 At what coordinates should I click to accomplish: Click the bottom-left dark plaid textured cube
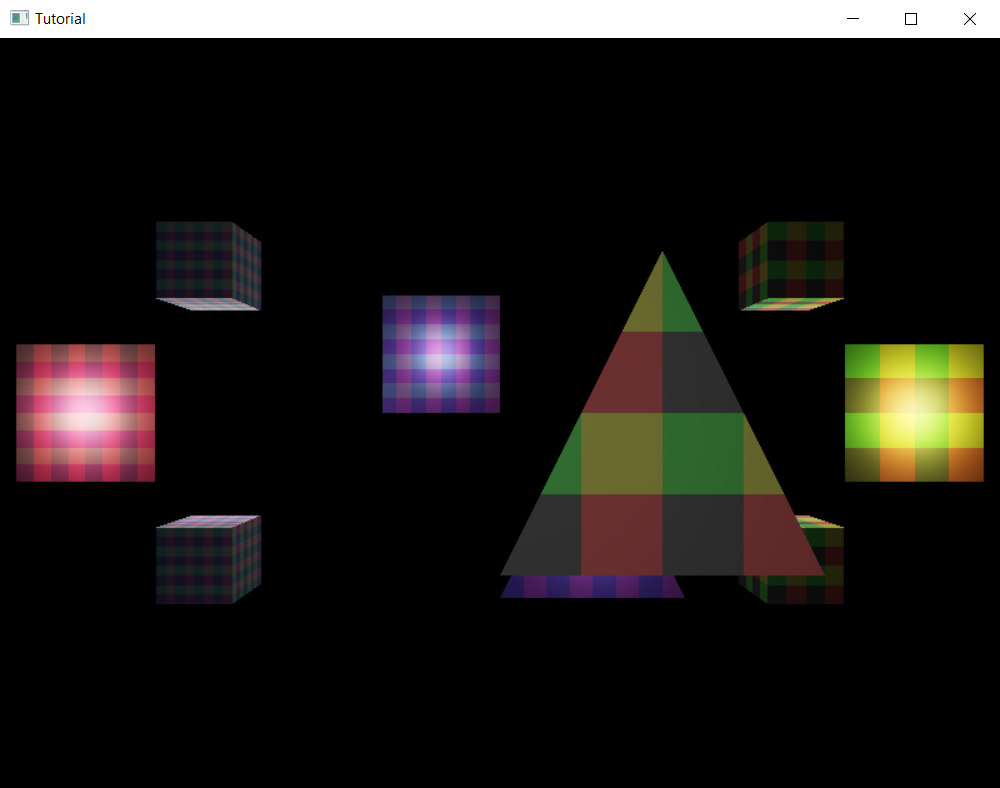click(x=207, y=560)
